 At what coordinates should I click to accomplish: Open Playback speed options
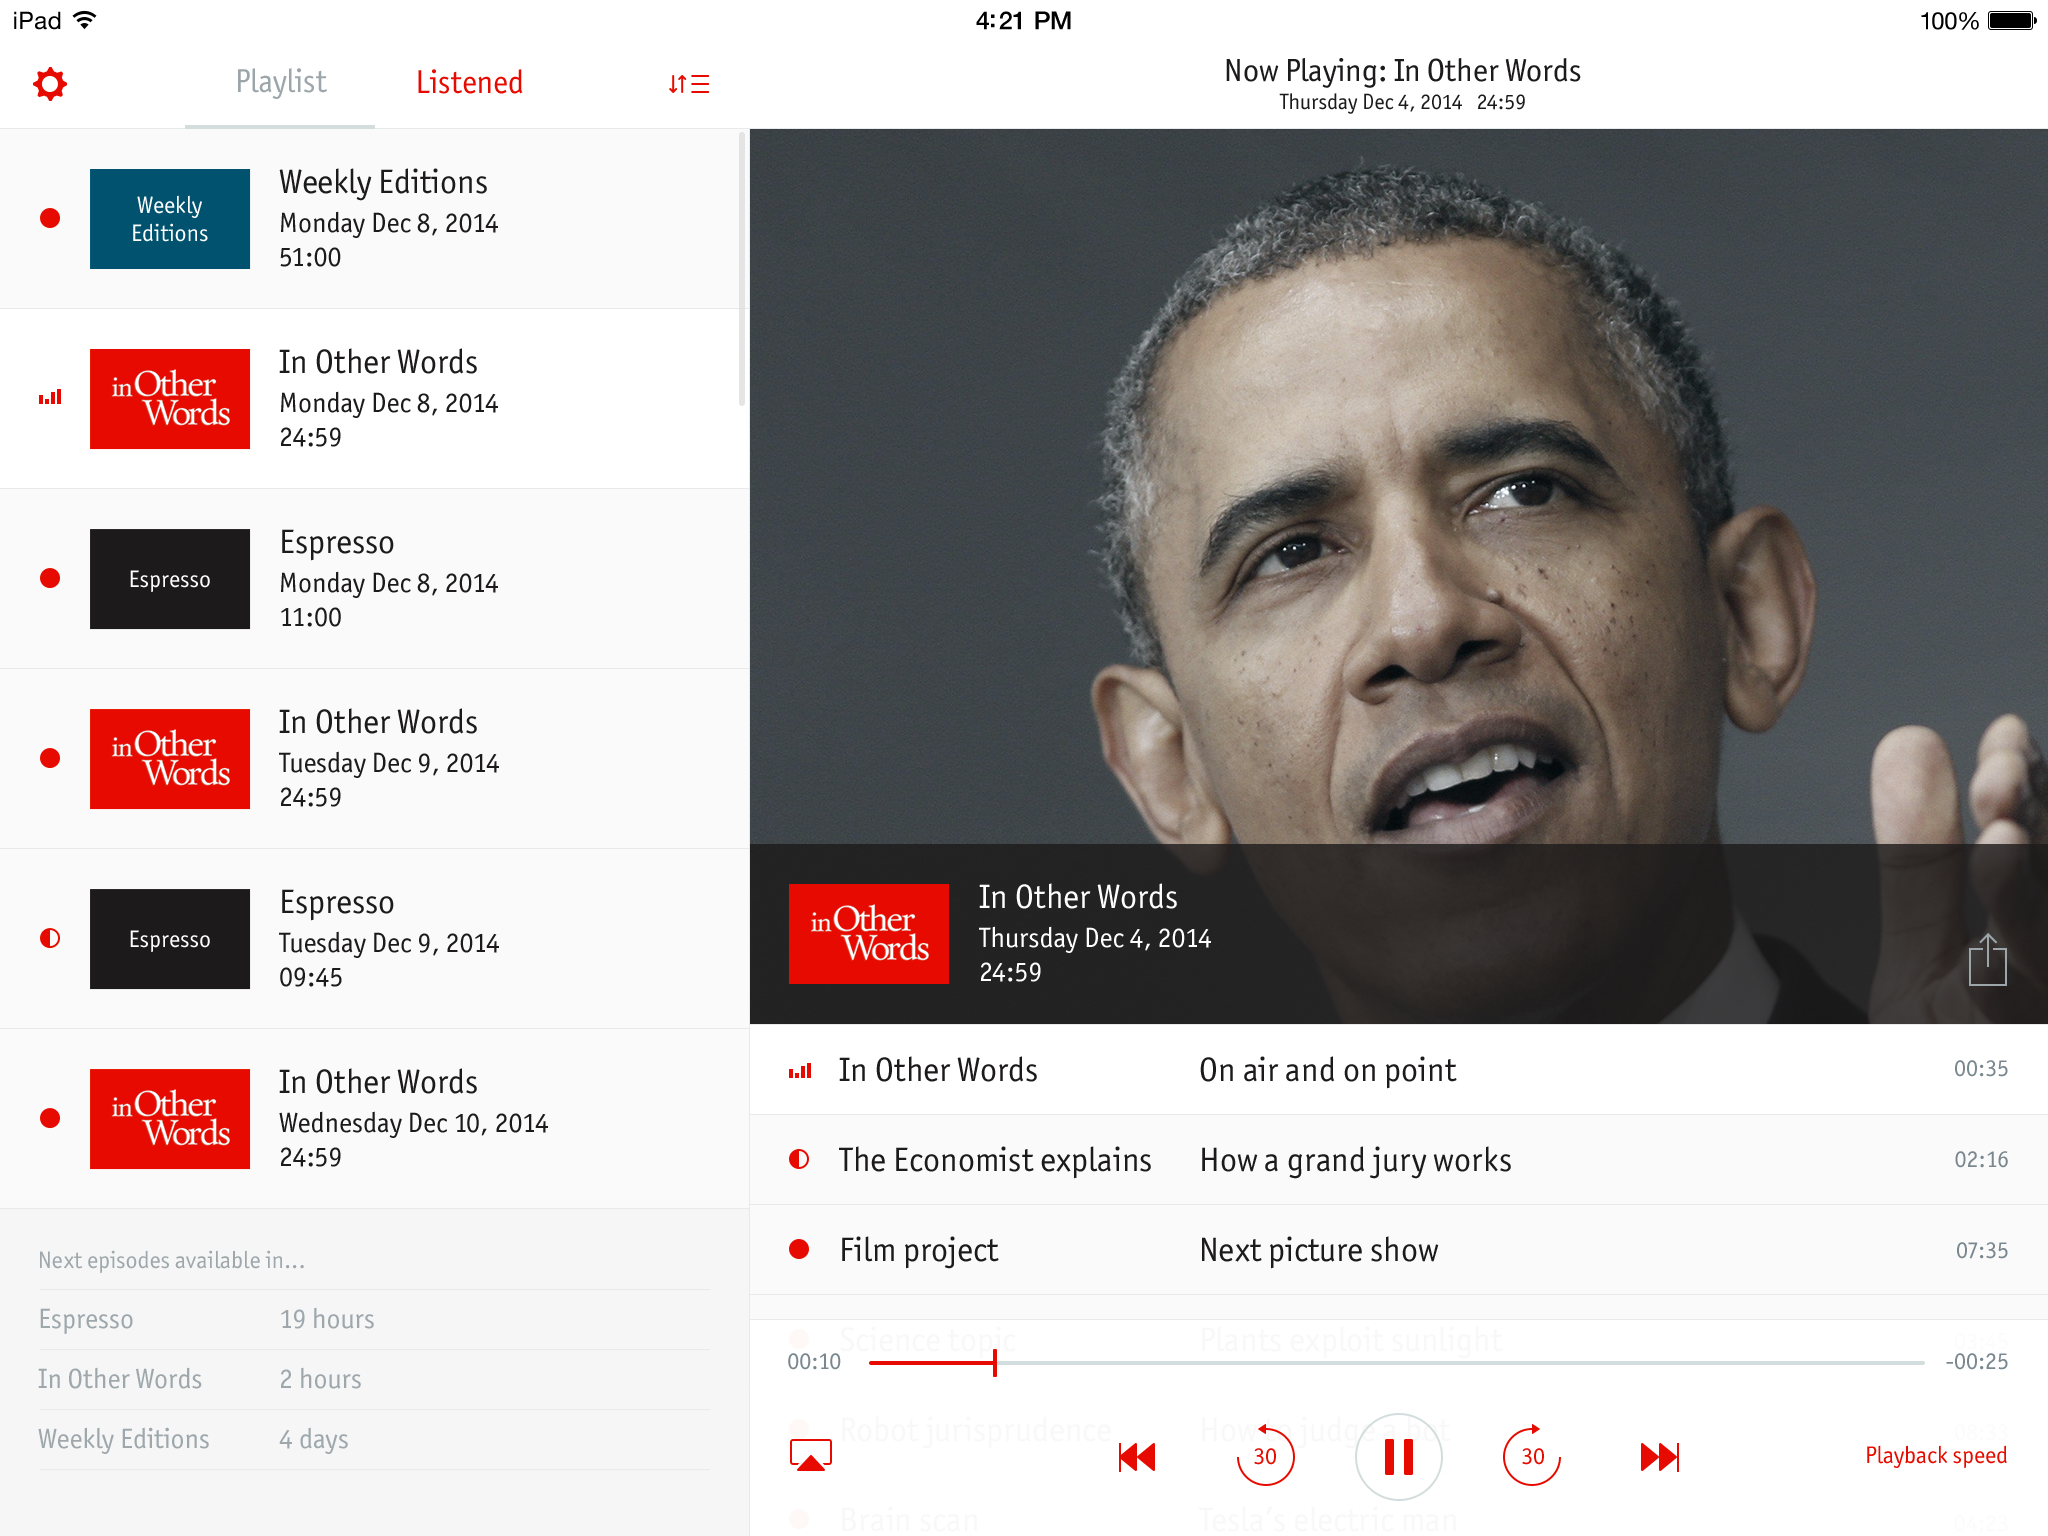(x=1936, y=1456)
